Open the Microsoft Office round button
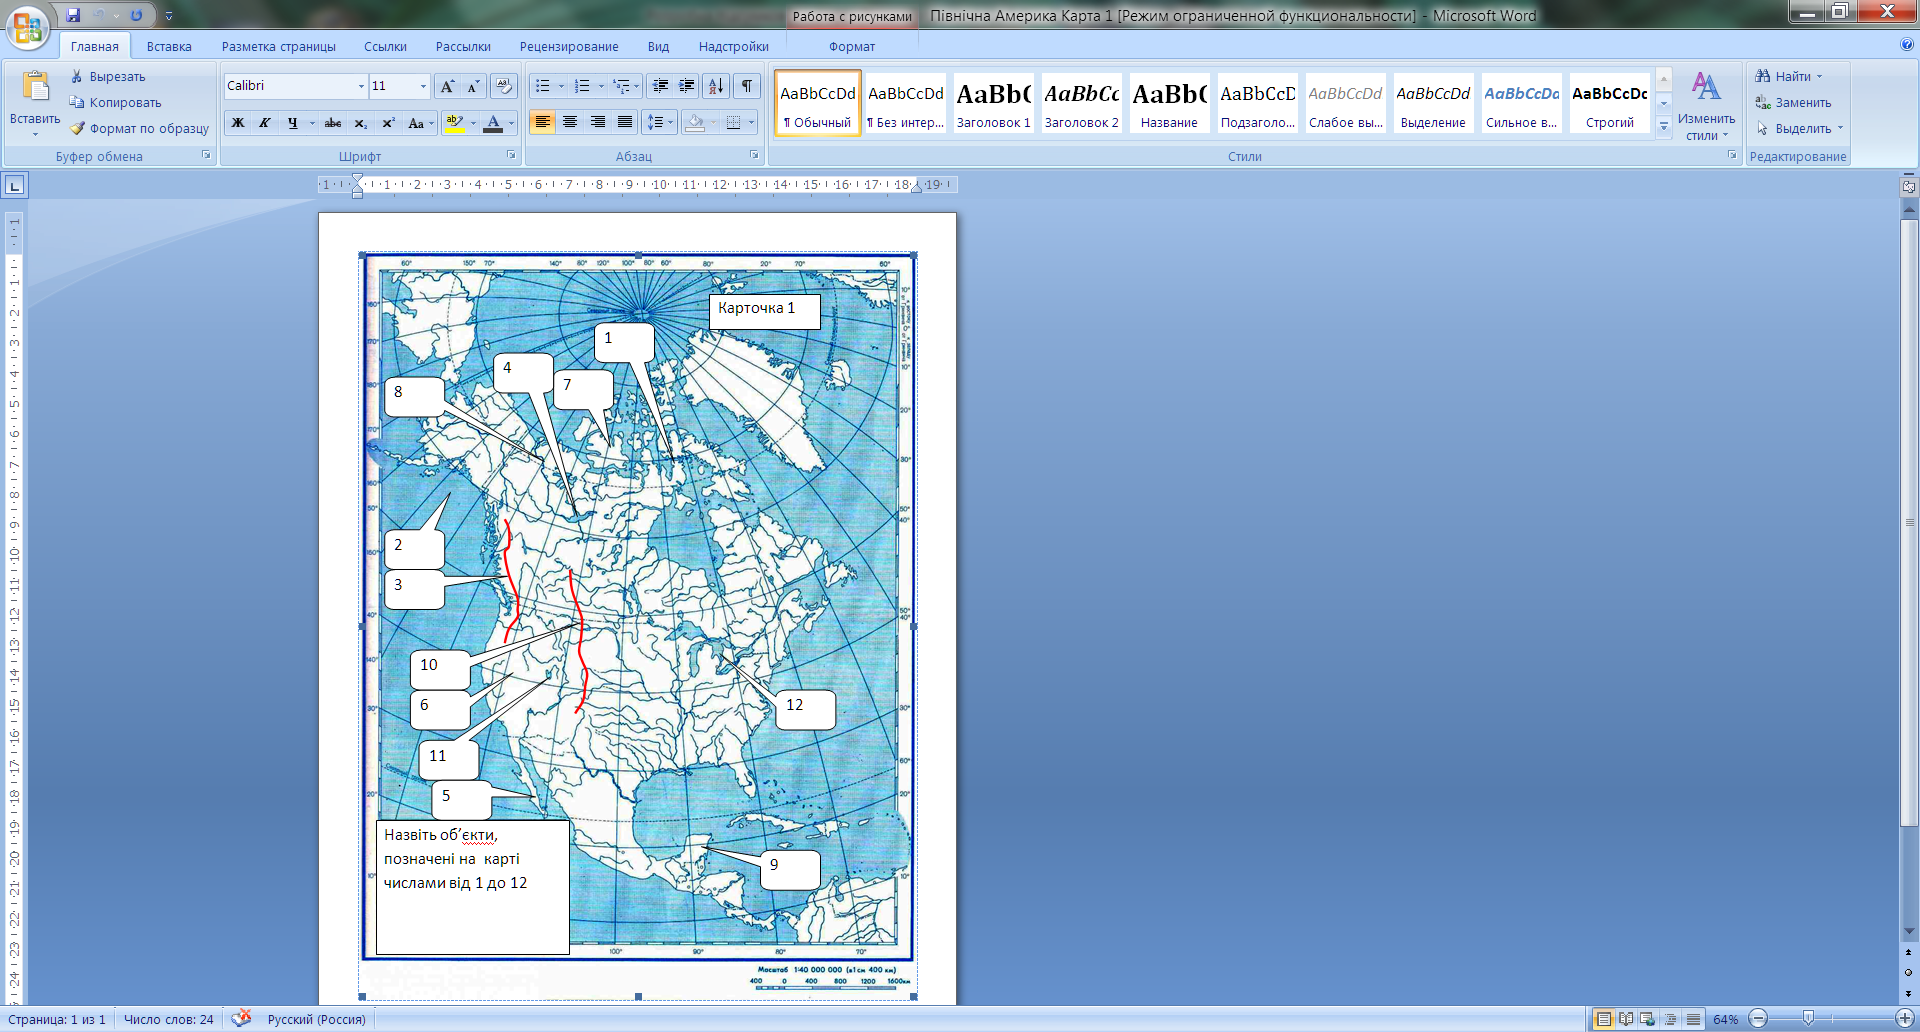The image size is (1920, 1032). click(x=27, y=27)
